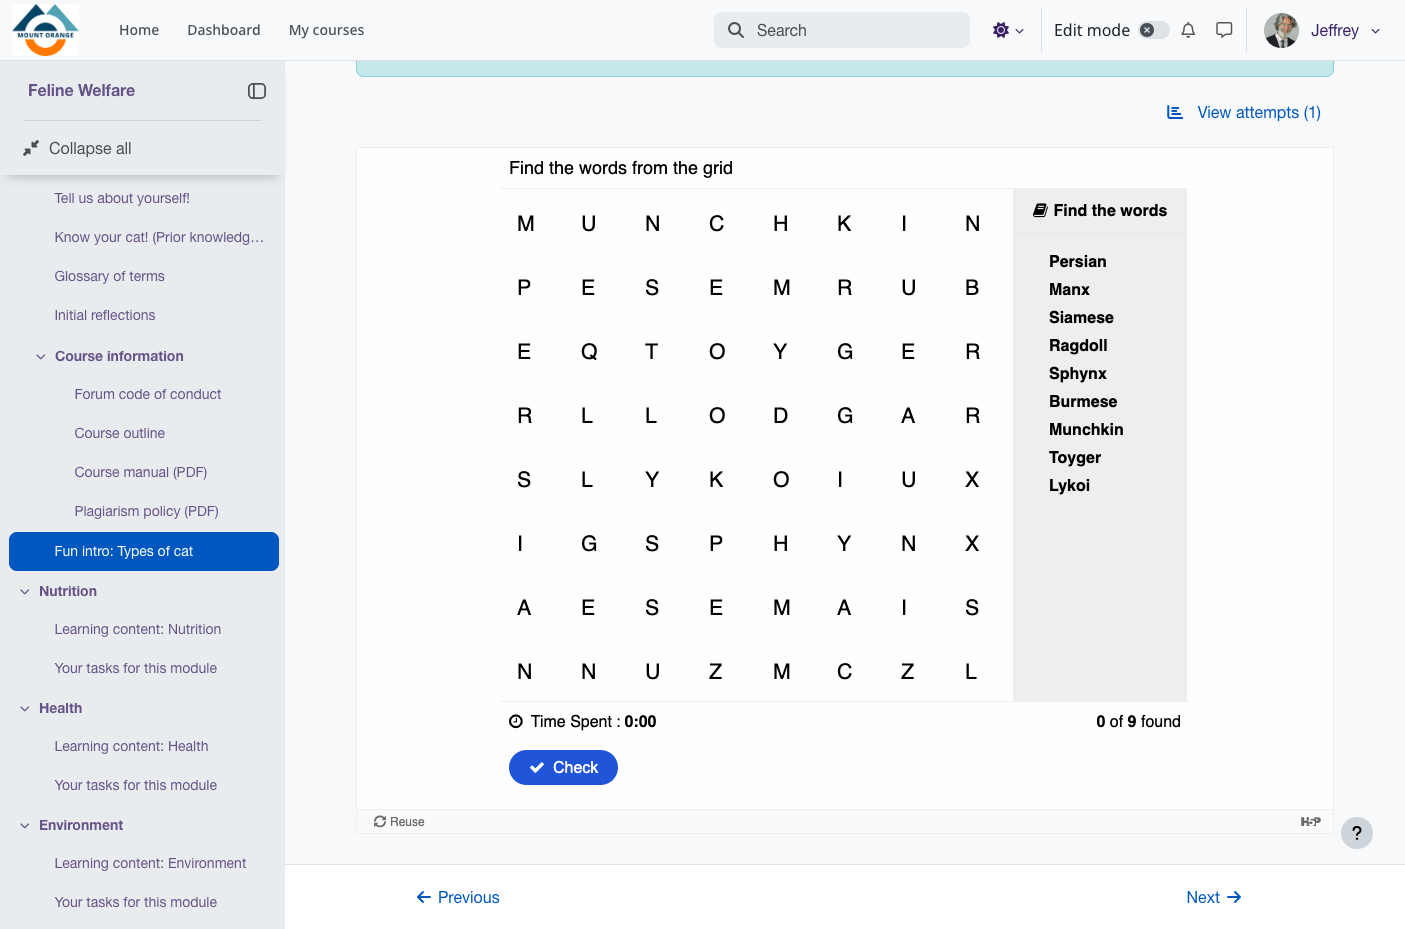Click the Check button
The image size is (1405, 929).
[563, 767]
